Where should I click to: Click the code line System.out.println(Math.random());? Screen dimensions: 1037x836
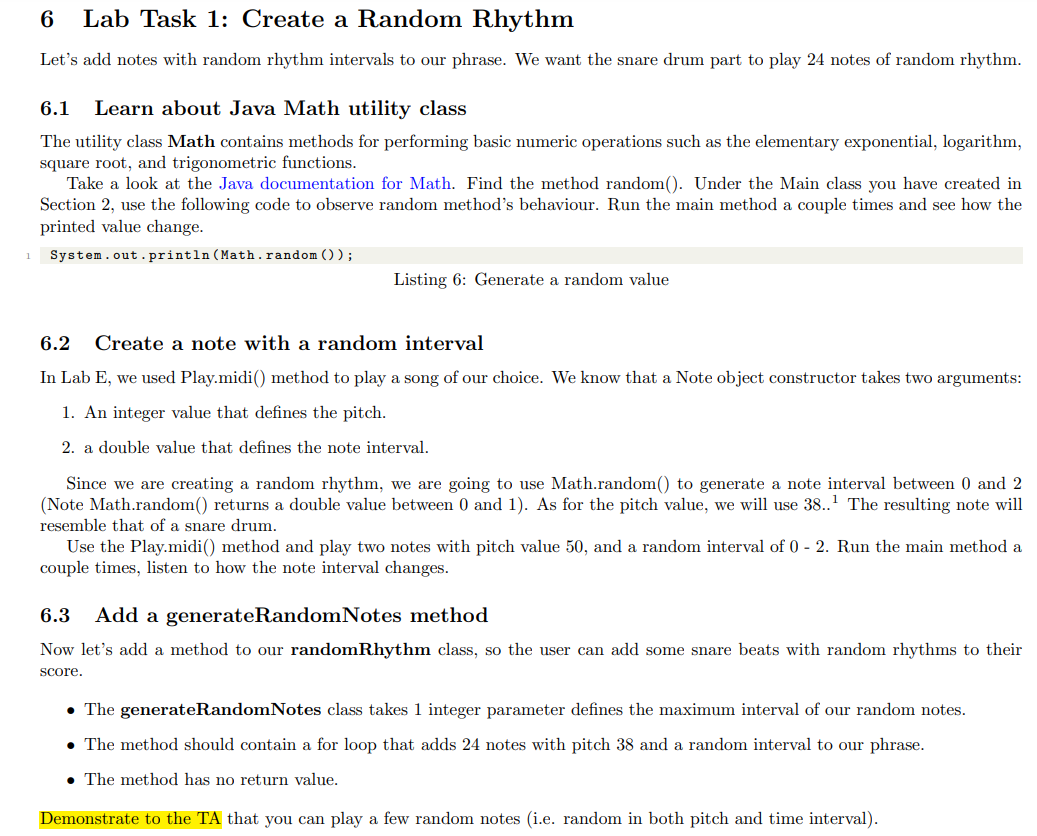pyautogui.click(x=202, y=255)
